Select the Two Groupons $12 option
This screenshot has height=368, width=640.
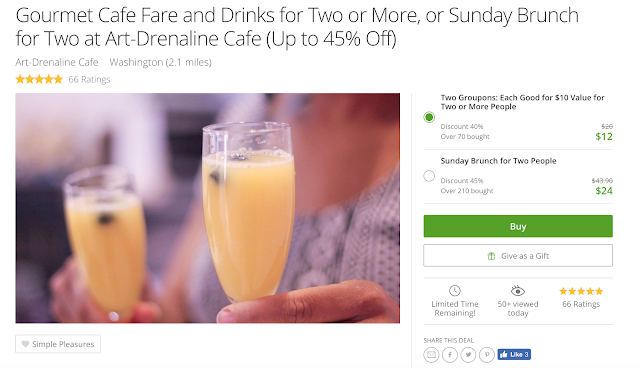pos(429,117)
